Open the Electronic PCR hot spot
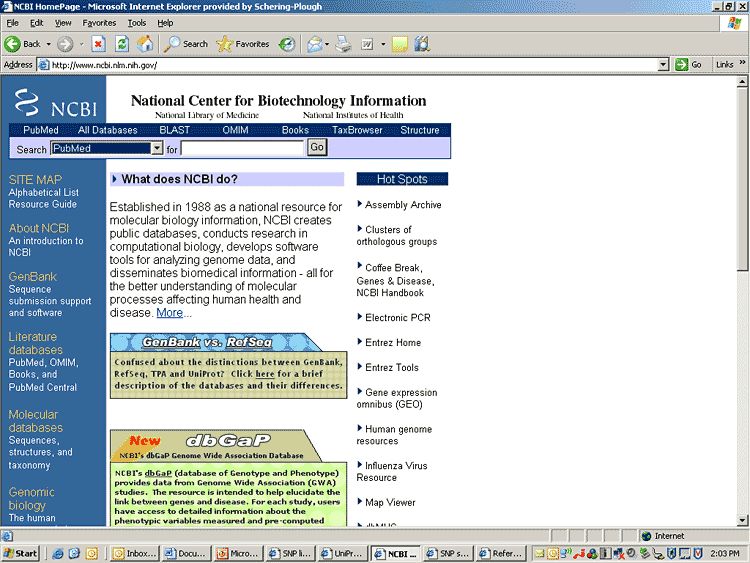The height and width of the screenshot is (563, 750). point(397,318)
